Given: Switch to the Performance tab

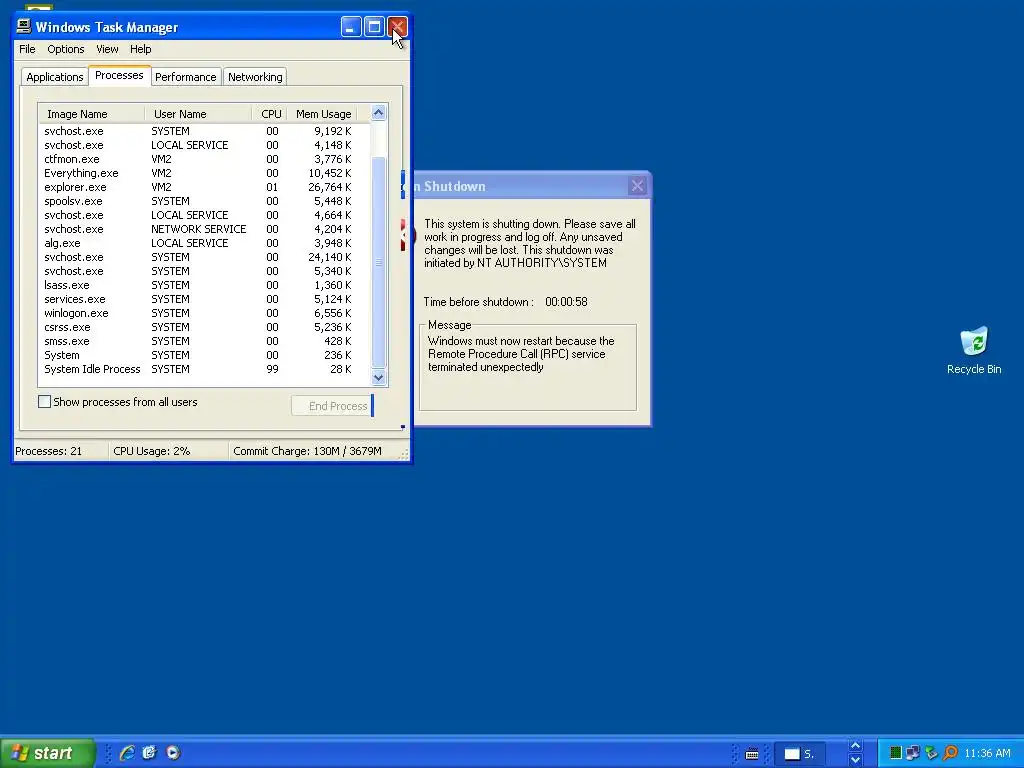Looking at the screenshot, I should click(185, 77).
